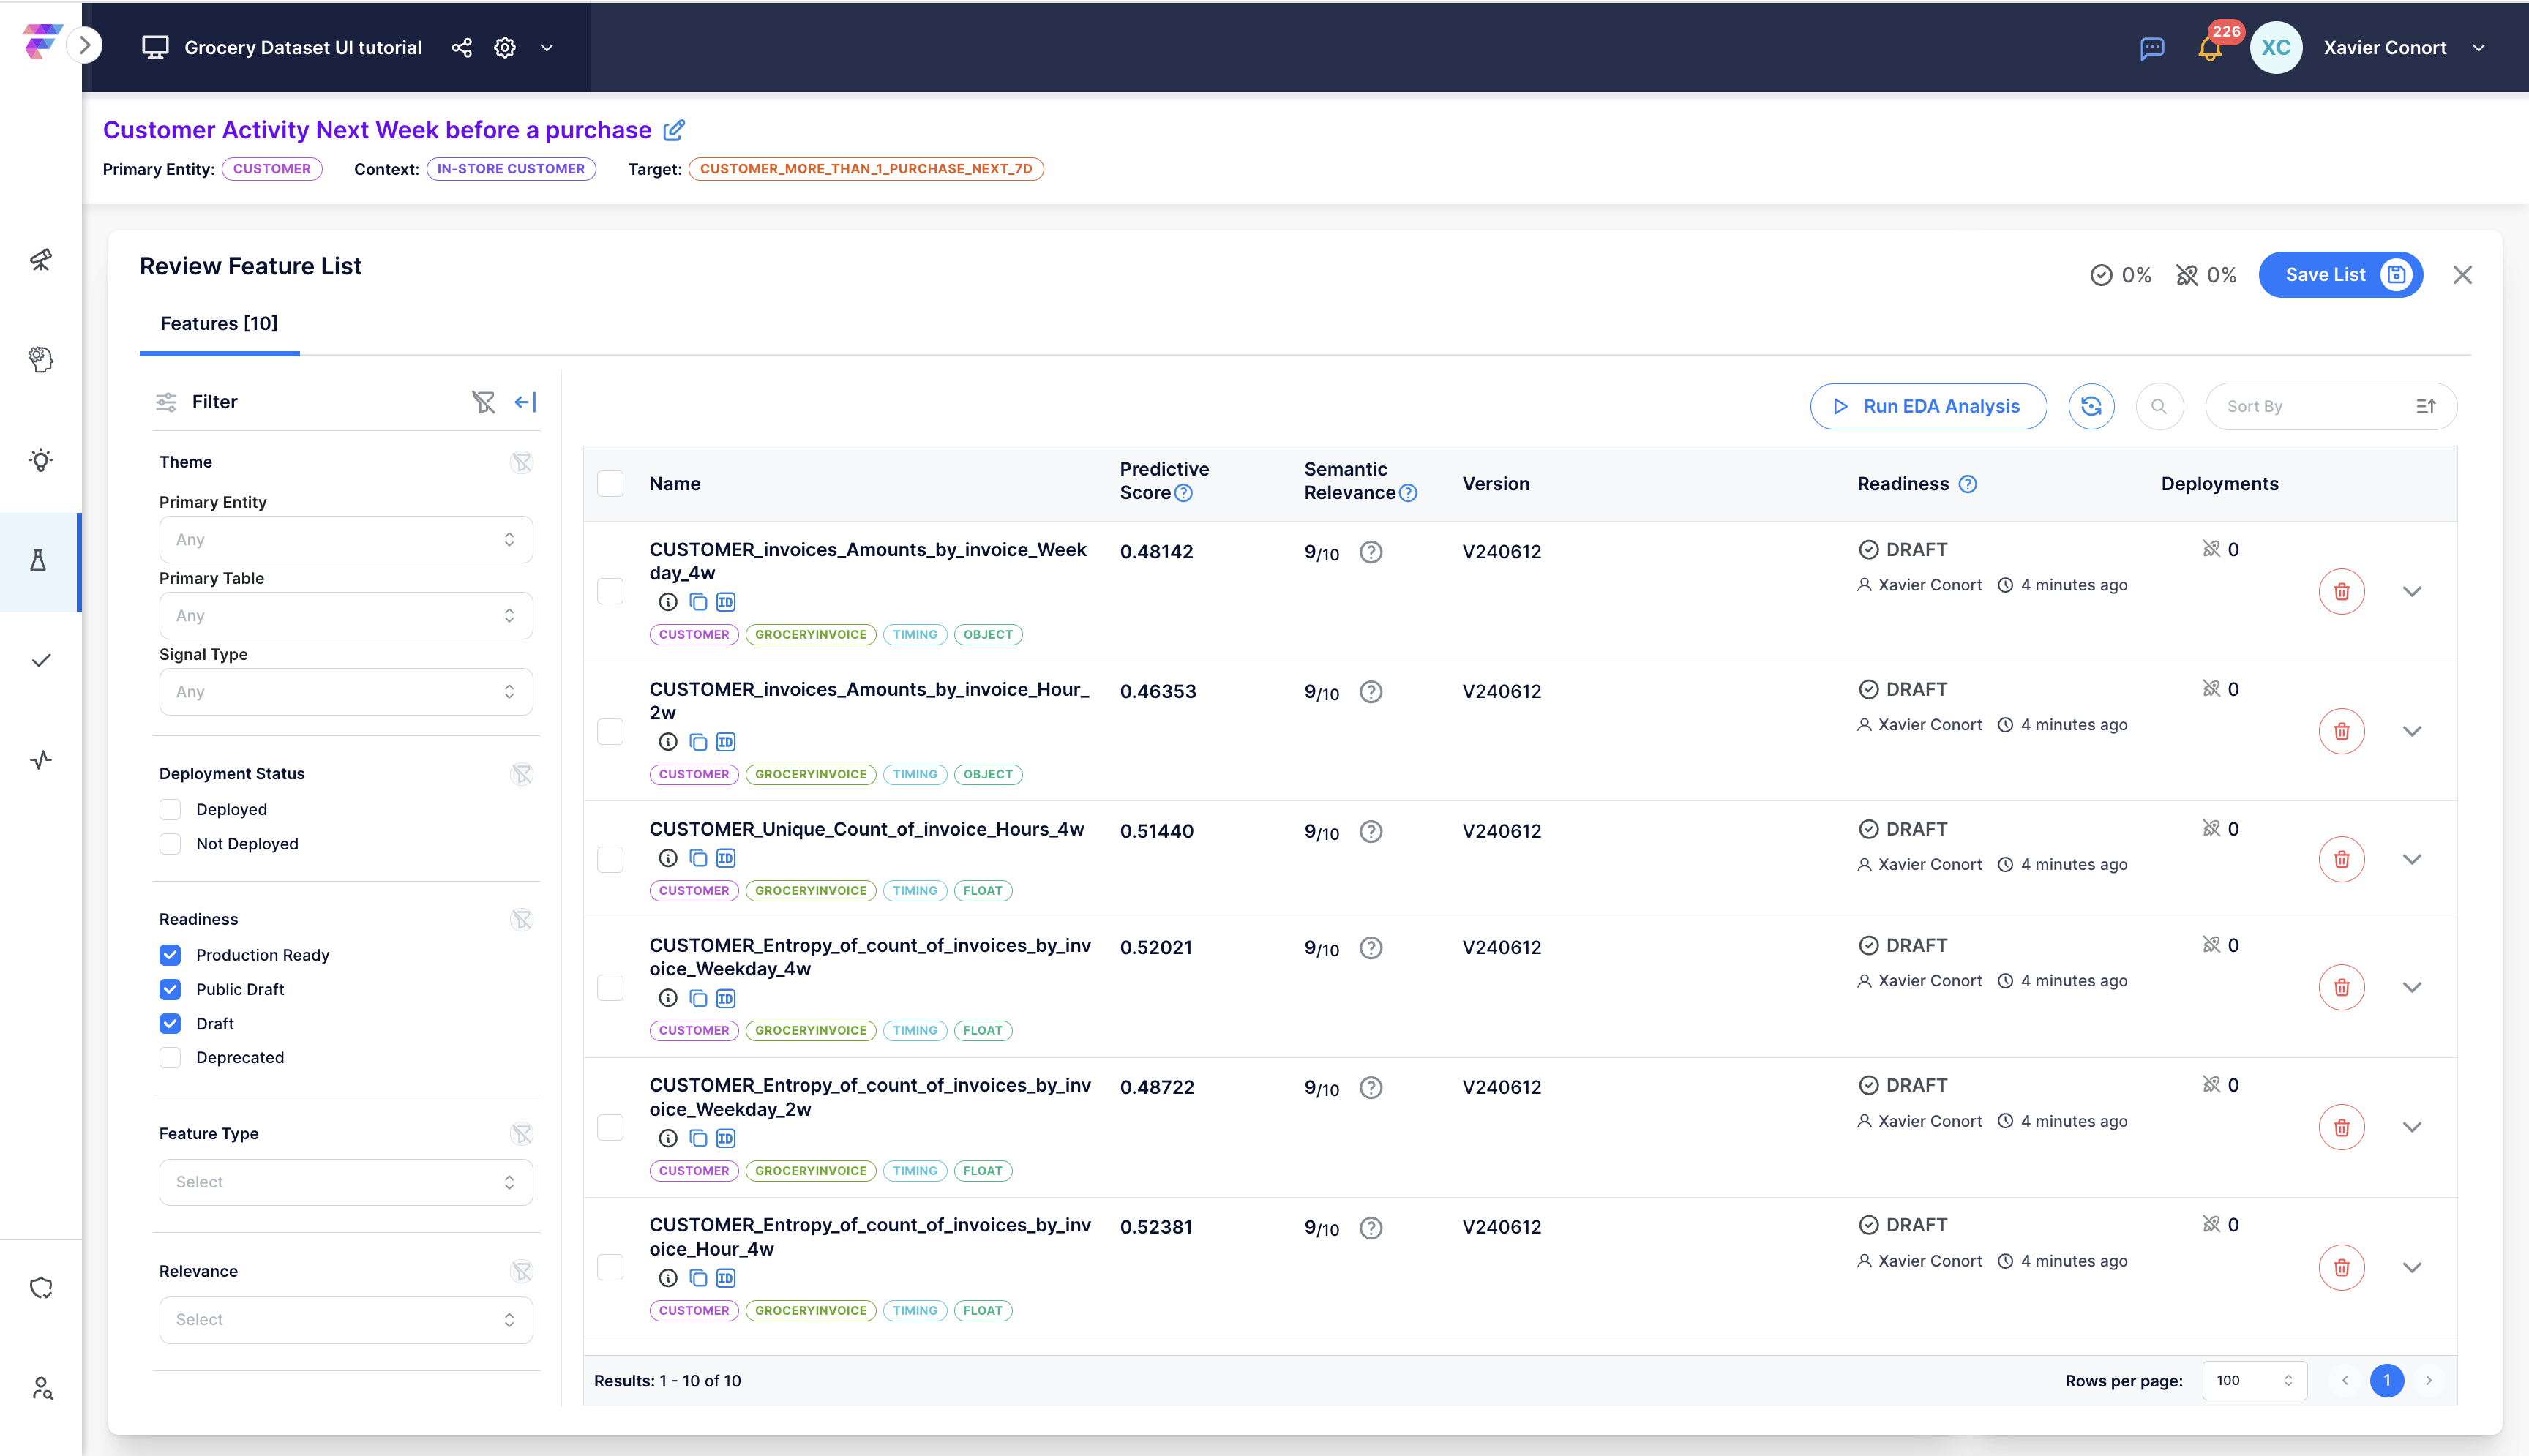The width and height of the screenshot is (2529, 1456).
Task: Clear the Readiness filter section
Action: (522, 919)
